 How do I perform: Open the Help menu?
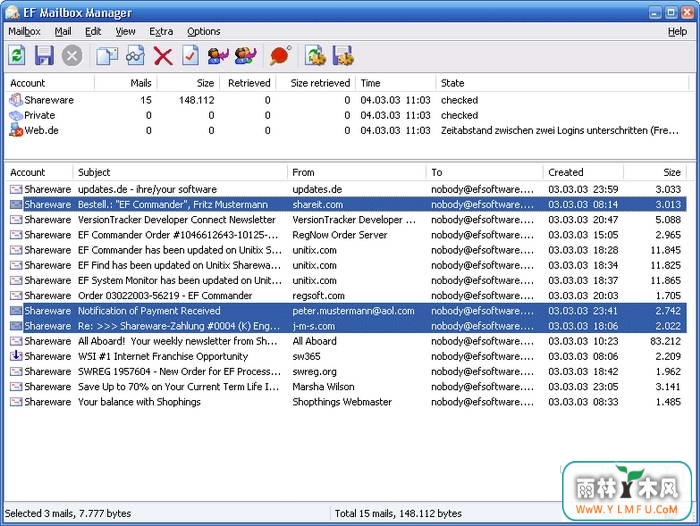tap(677, 31)
